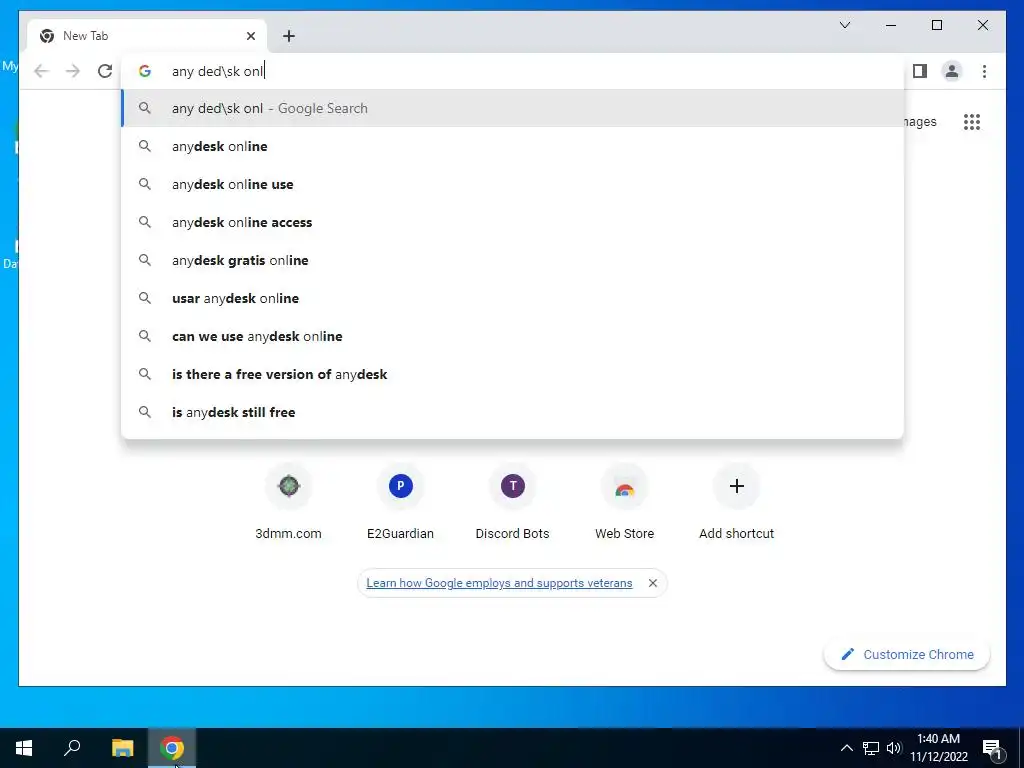Click the Chrome taskbar icon
This screenshot has height=768, width=1024.
(x=172, y=748)
